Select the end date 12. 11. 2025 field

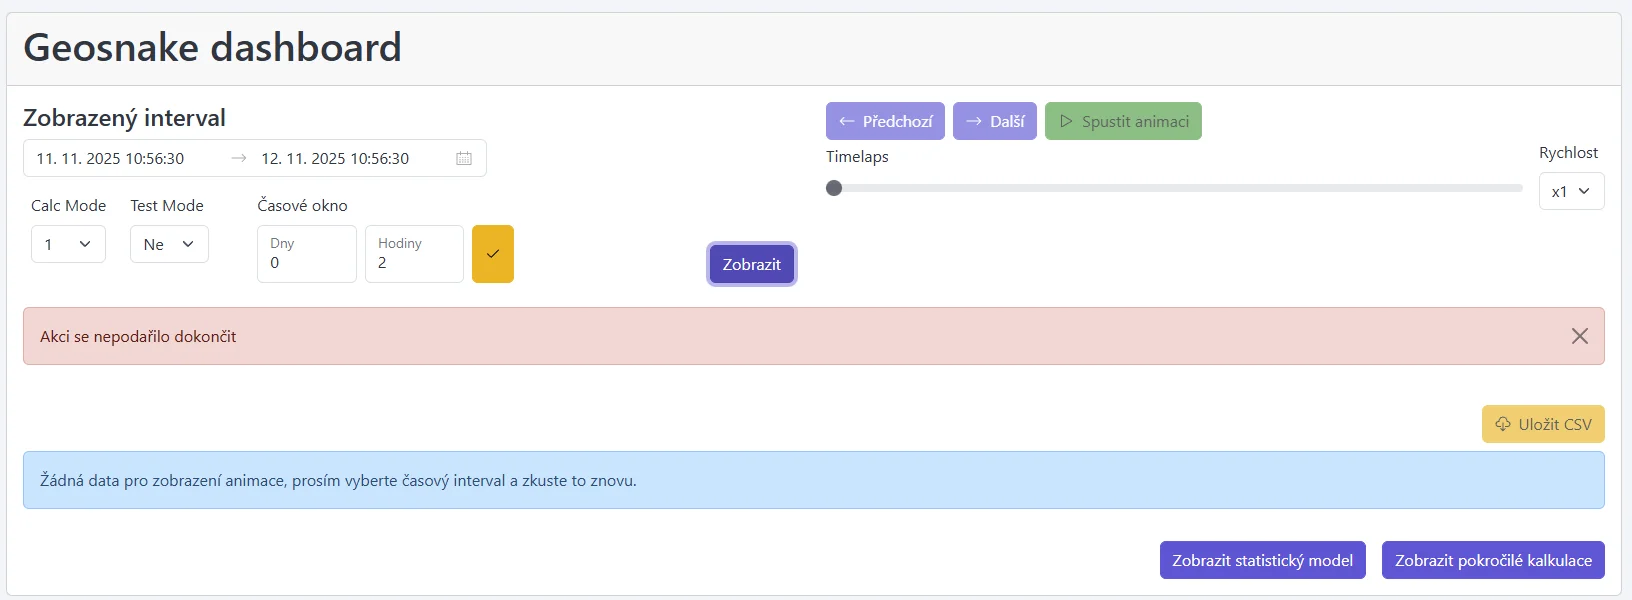click(335, 158)
